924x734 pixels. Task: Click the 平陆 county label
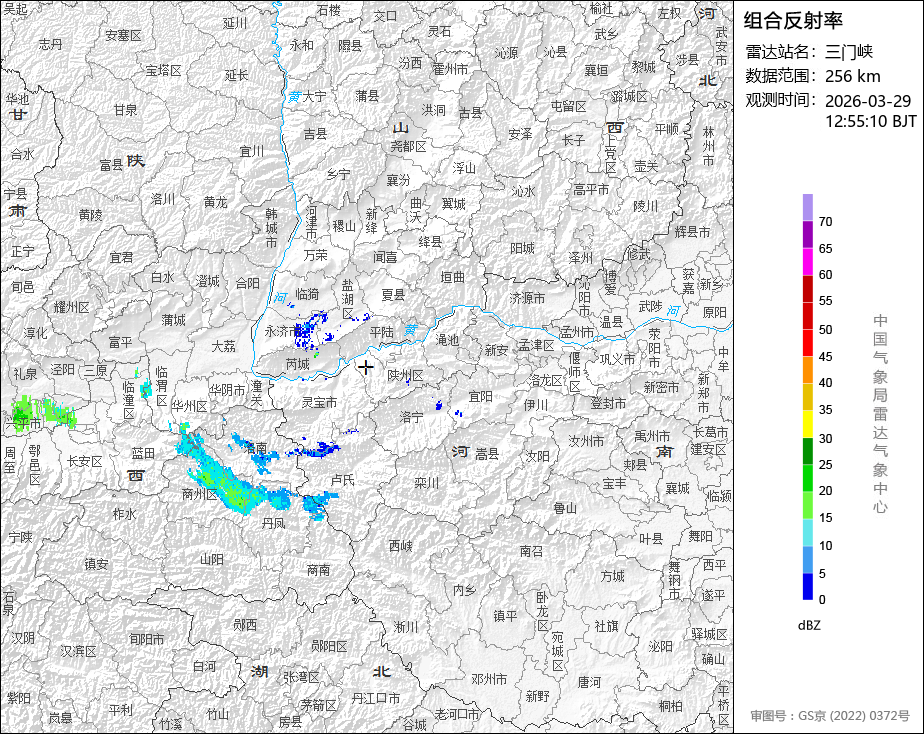click(381, 332)
